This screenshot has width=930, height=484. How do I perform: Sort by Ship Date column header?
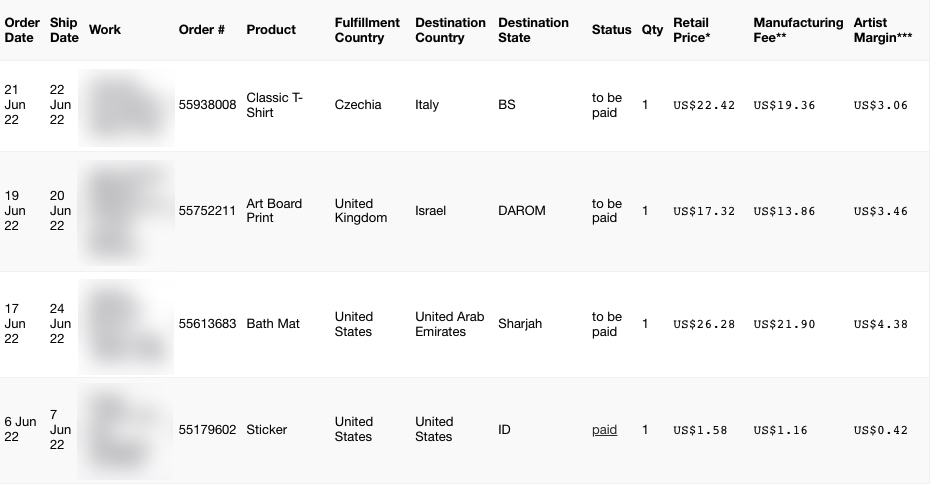(64, 30)
